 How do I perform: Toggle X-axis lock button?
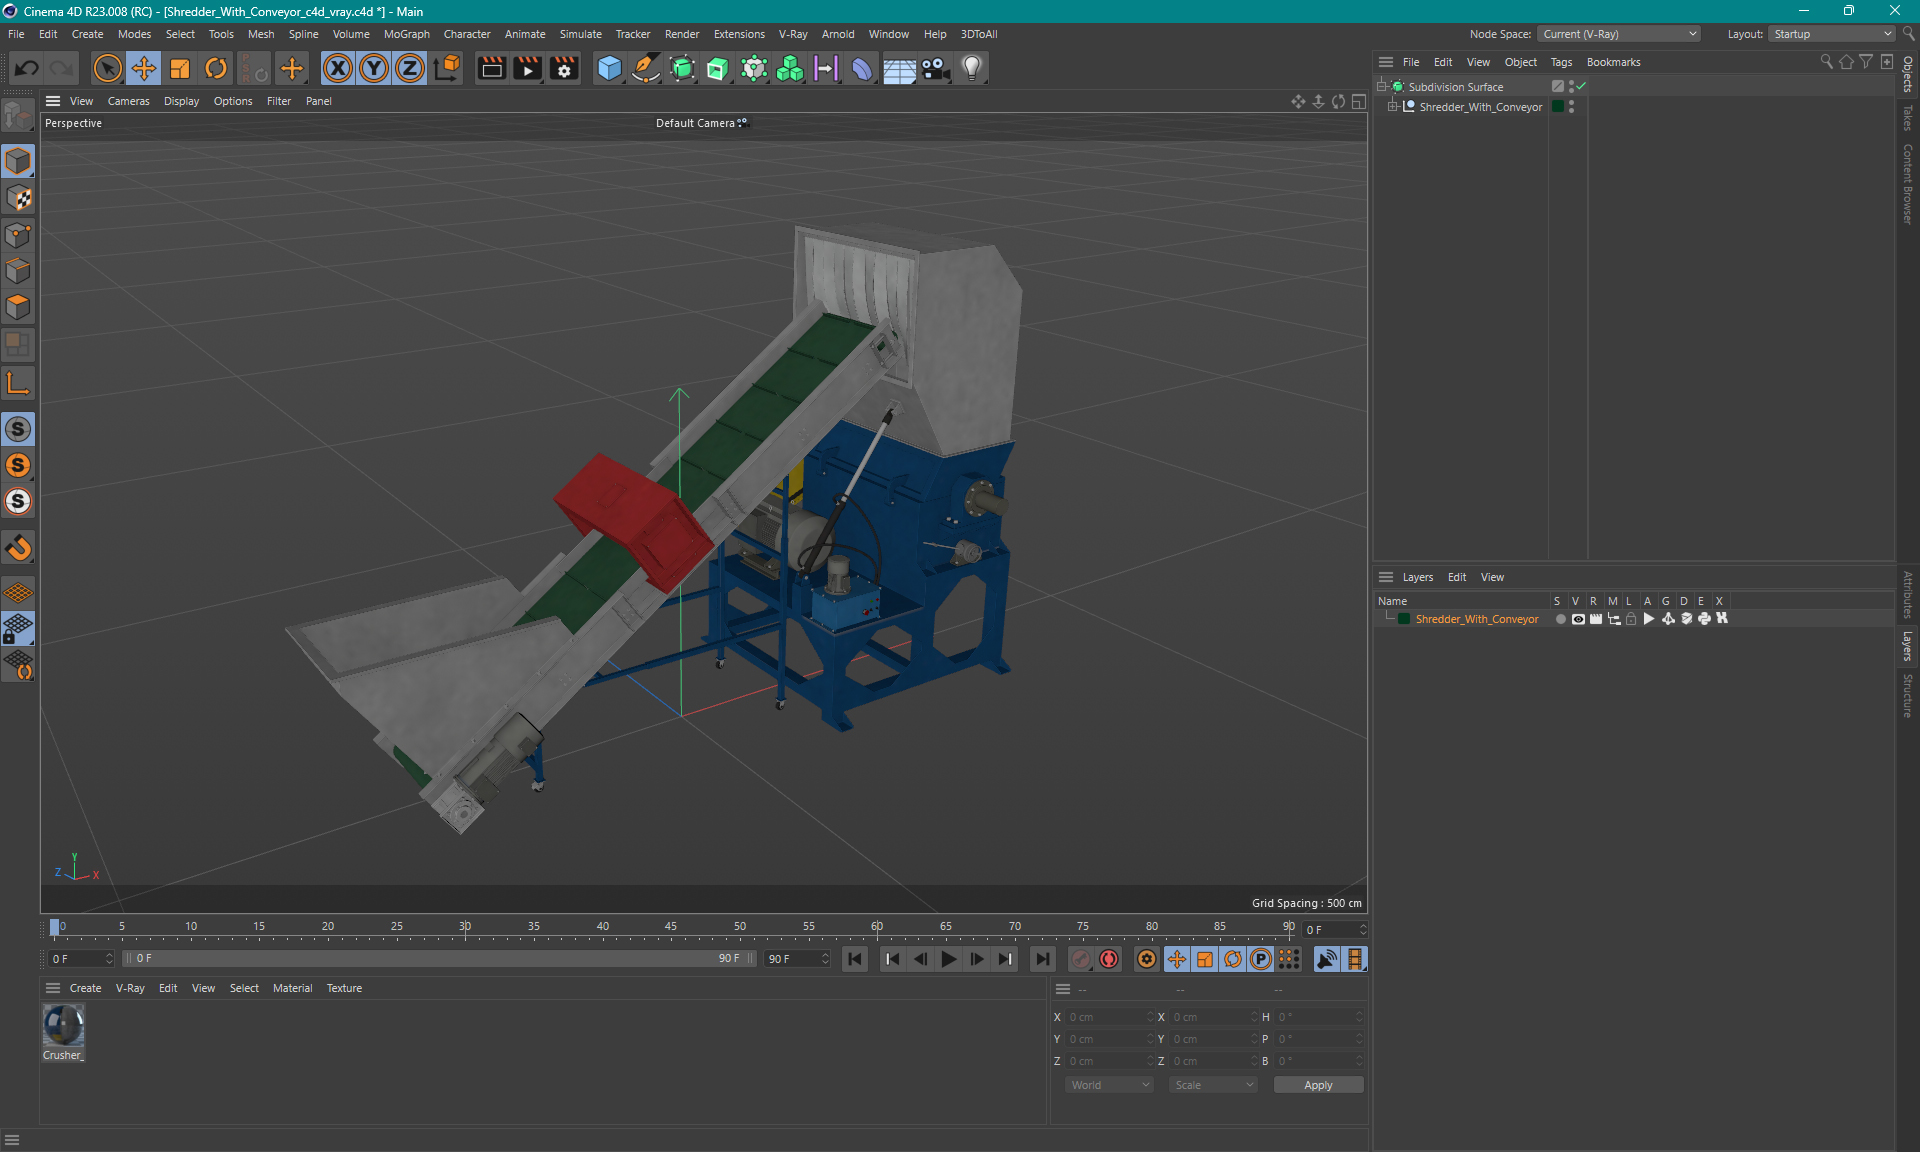(338, 68)
